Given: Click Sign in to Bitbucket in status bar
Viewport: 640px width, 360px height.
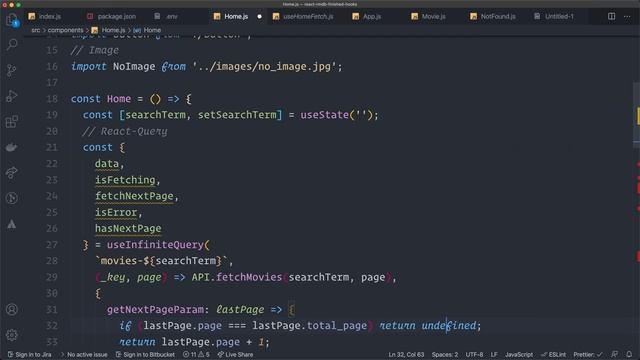Looking at the screenshot, I should [145, 354].
